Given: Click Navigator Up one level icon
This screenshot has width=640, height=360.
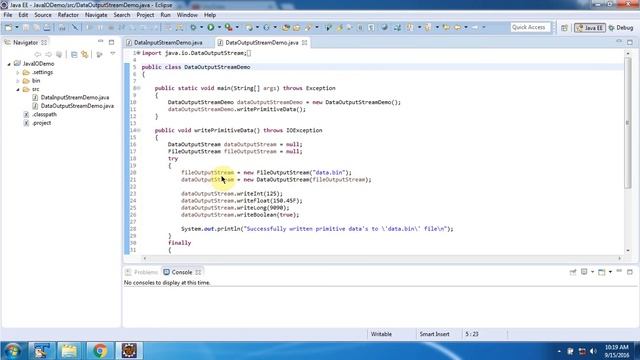Looking at the screenshot, I should click(59, 54).
